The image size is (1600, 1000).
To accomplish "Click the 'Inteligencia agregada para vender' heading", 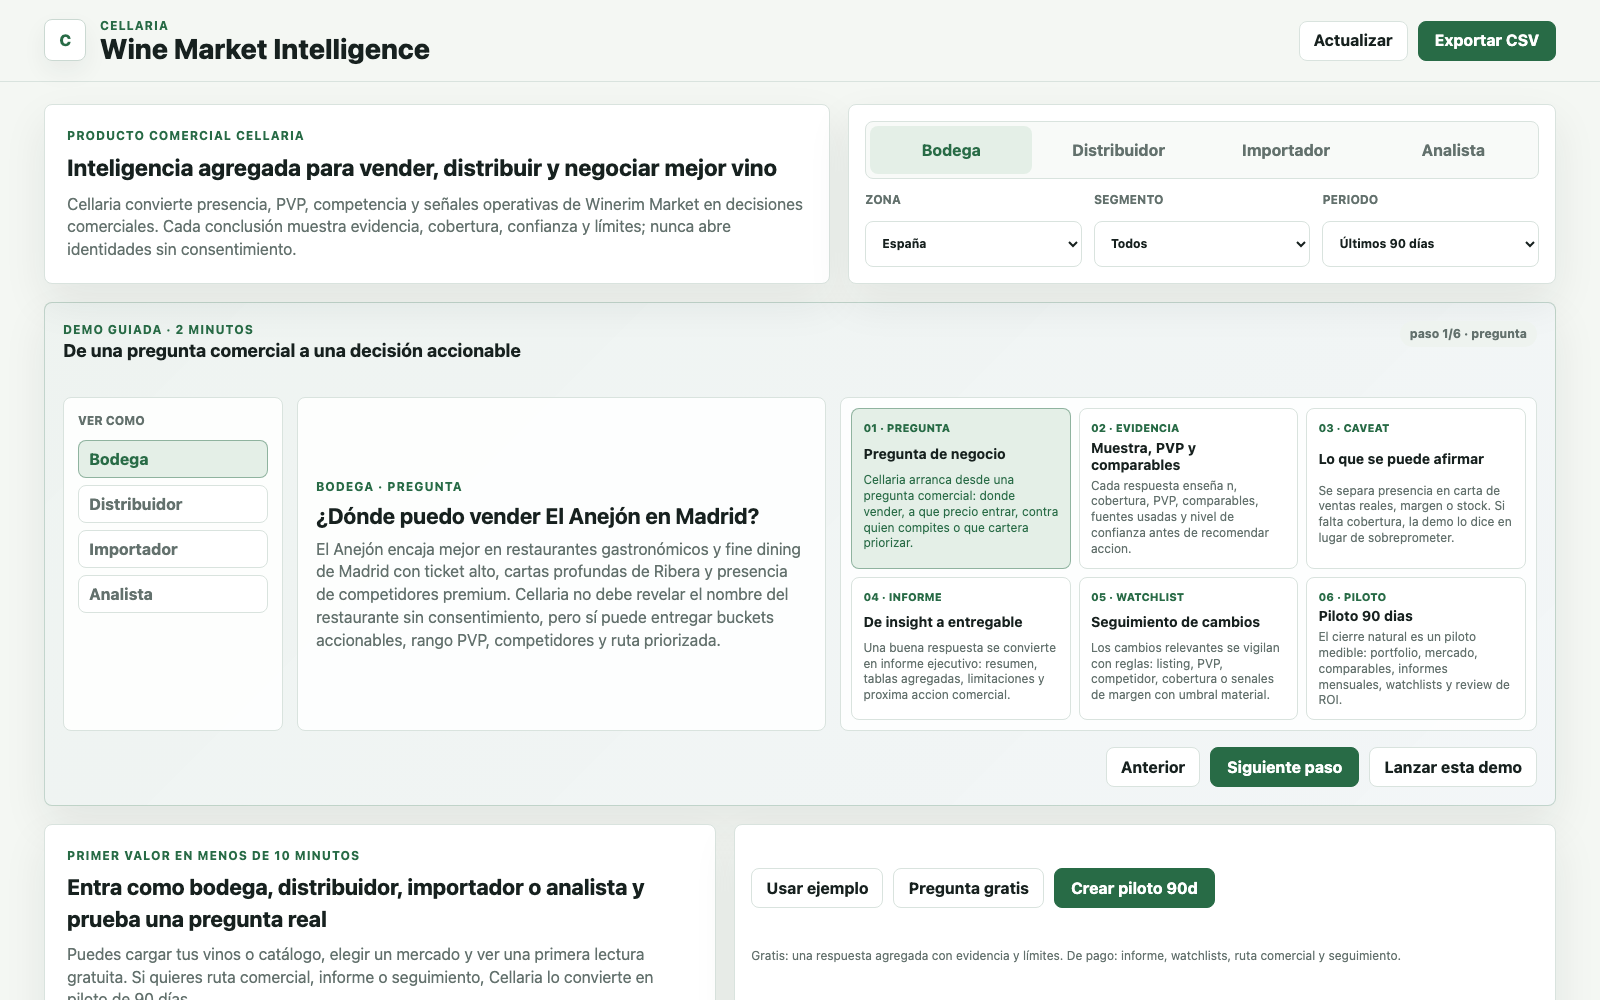I will tap(422, 168).
